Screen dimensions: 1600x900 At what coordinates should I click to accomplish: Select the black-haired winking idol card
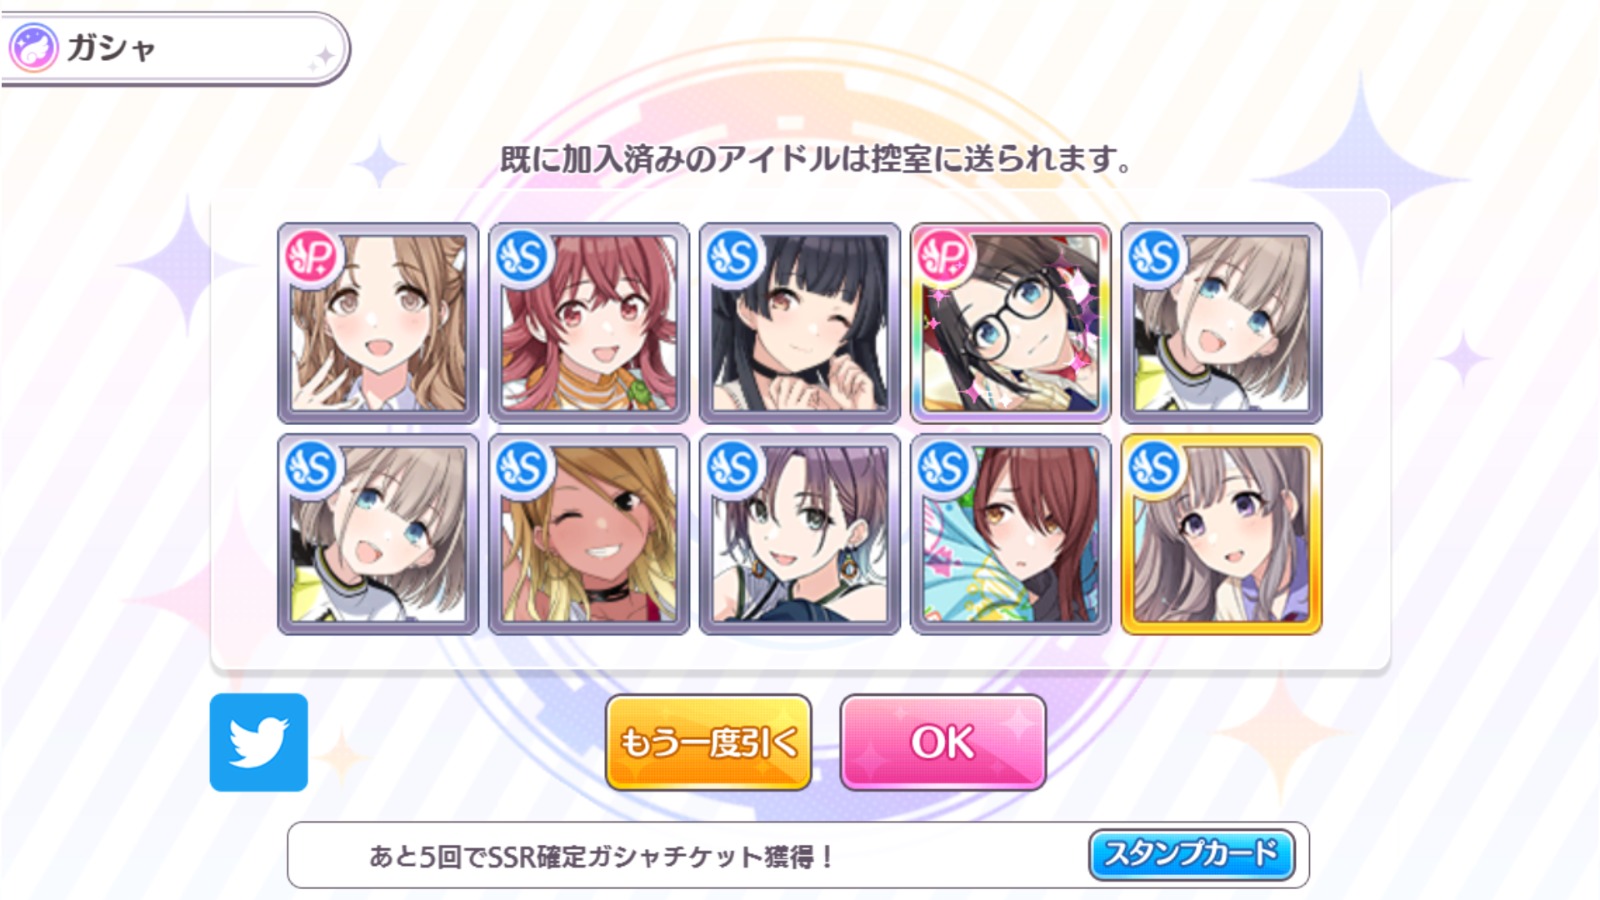[799, 323]
